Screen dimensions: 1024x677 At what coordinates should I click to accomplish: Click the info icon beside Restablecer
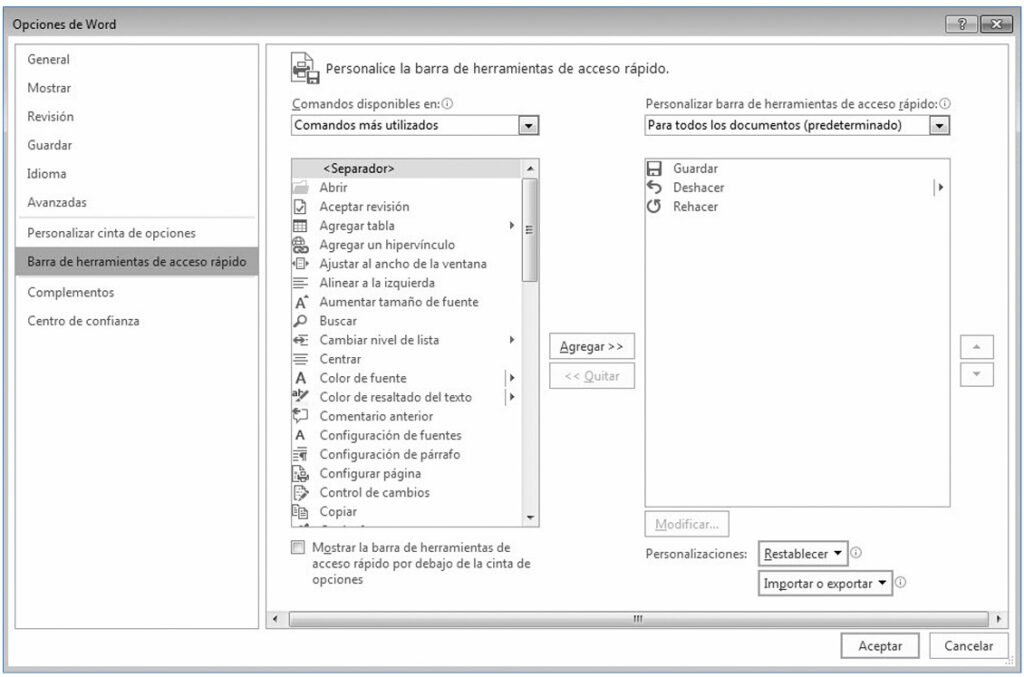coord(856,552)
